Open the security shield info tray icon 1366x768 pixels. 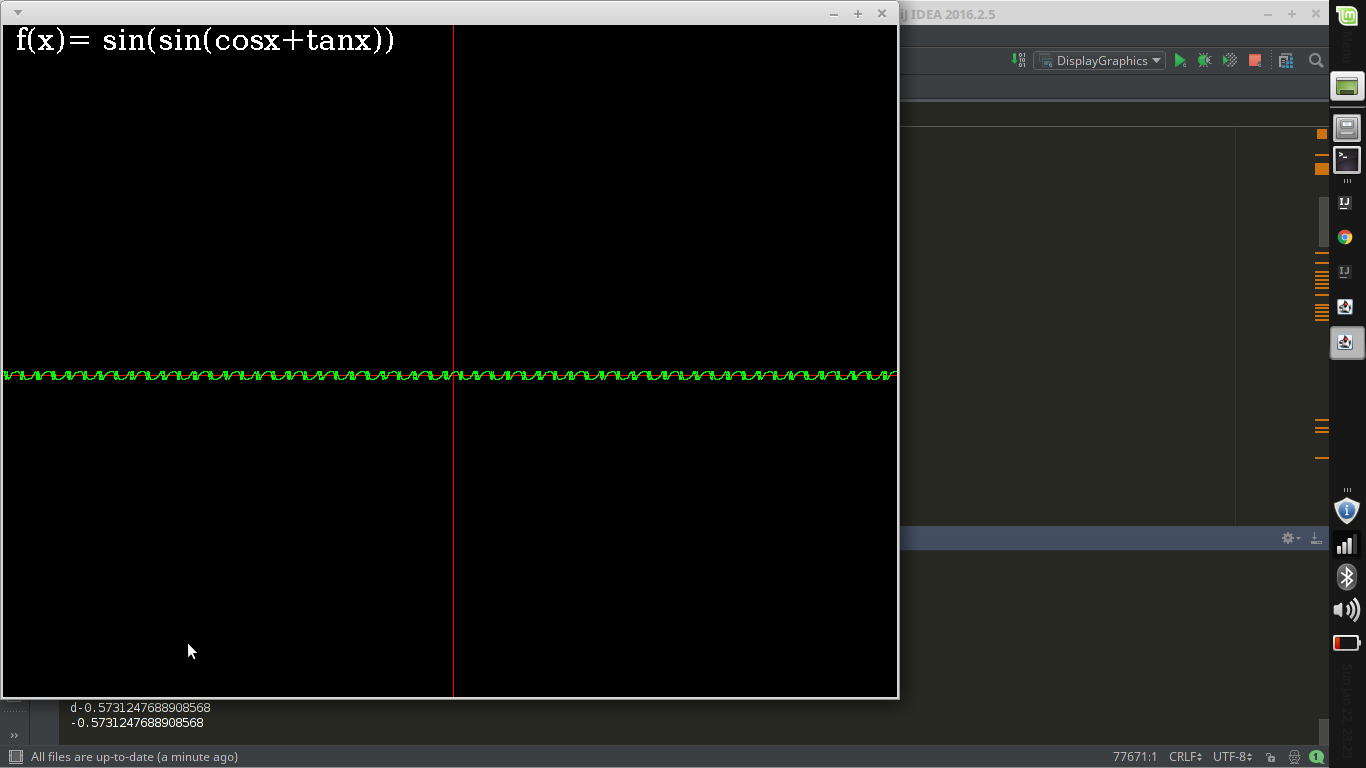1347,510
